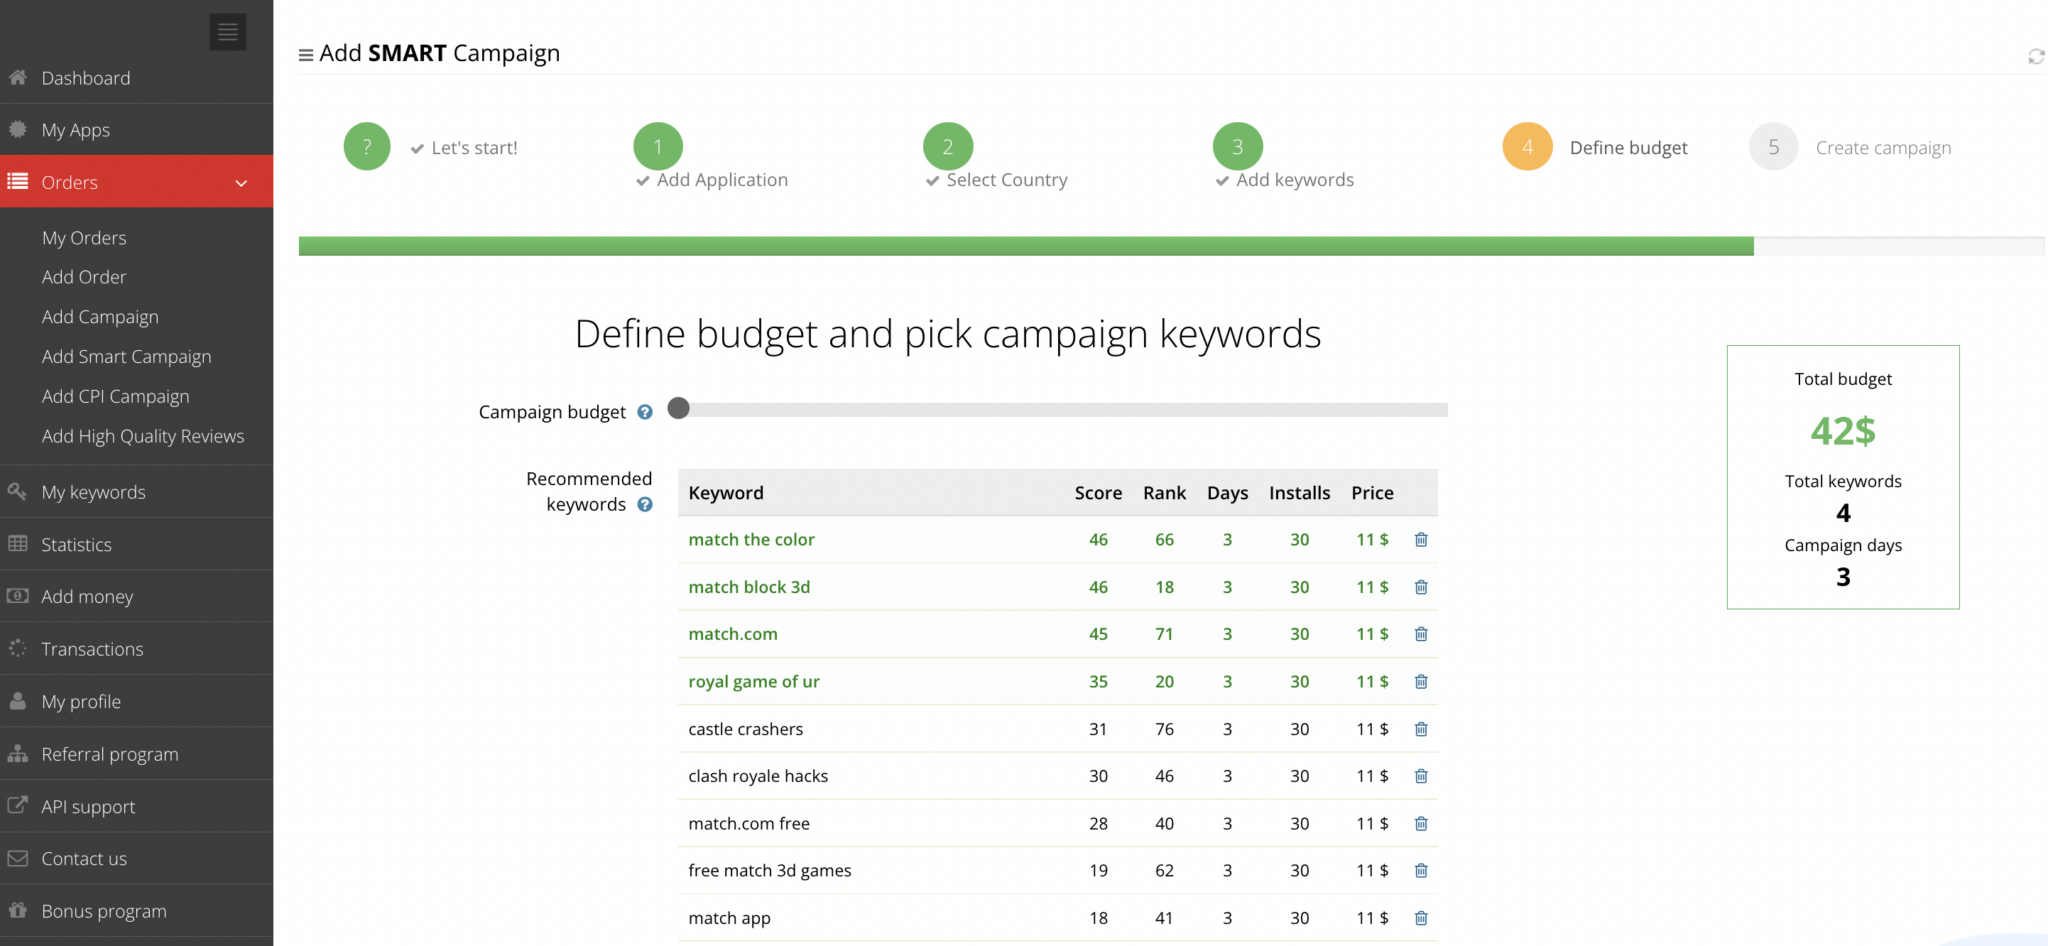Open Add CPI Campaign in sidebar
The height and width of the screenshot is (946, 2048).
(115, 397)
